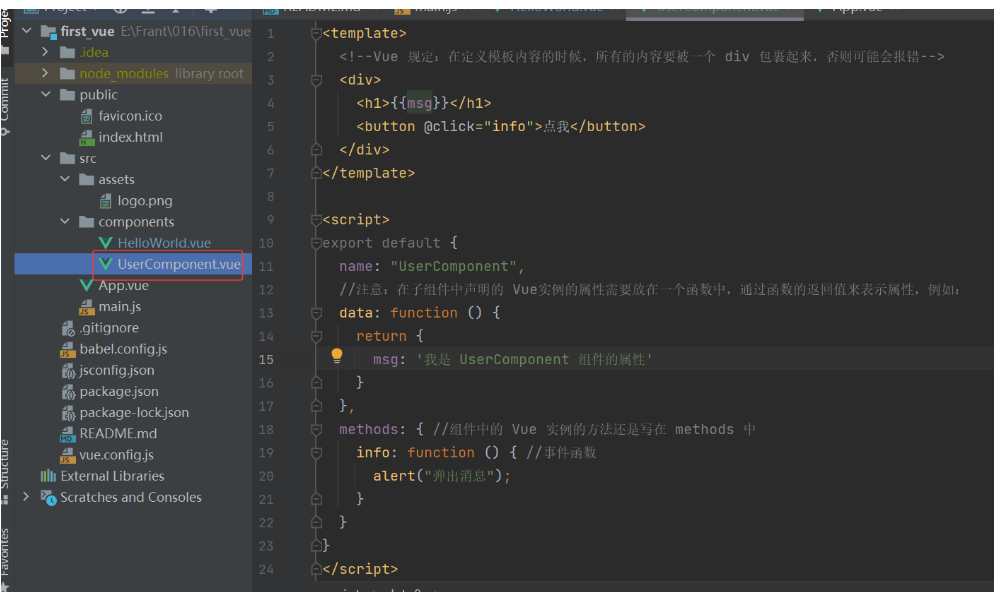1004x592 pixels.
Task: Click the Vue icon beside UserComponent.vue
Action: (106, 264)
